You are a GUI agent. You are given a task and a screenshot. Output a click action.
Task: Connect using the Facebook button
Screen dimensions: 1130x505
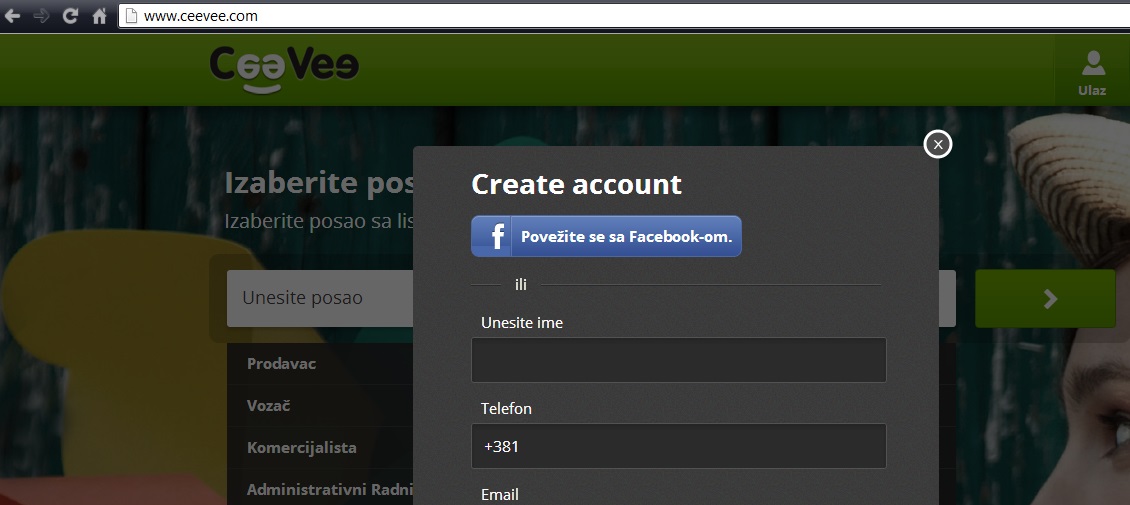(606, 236)
